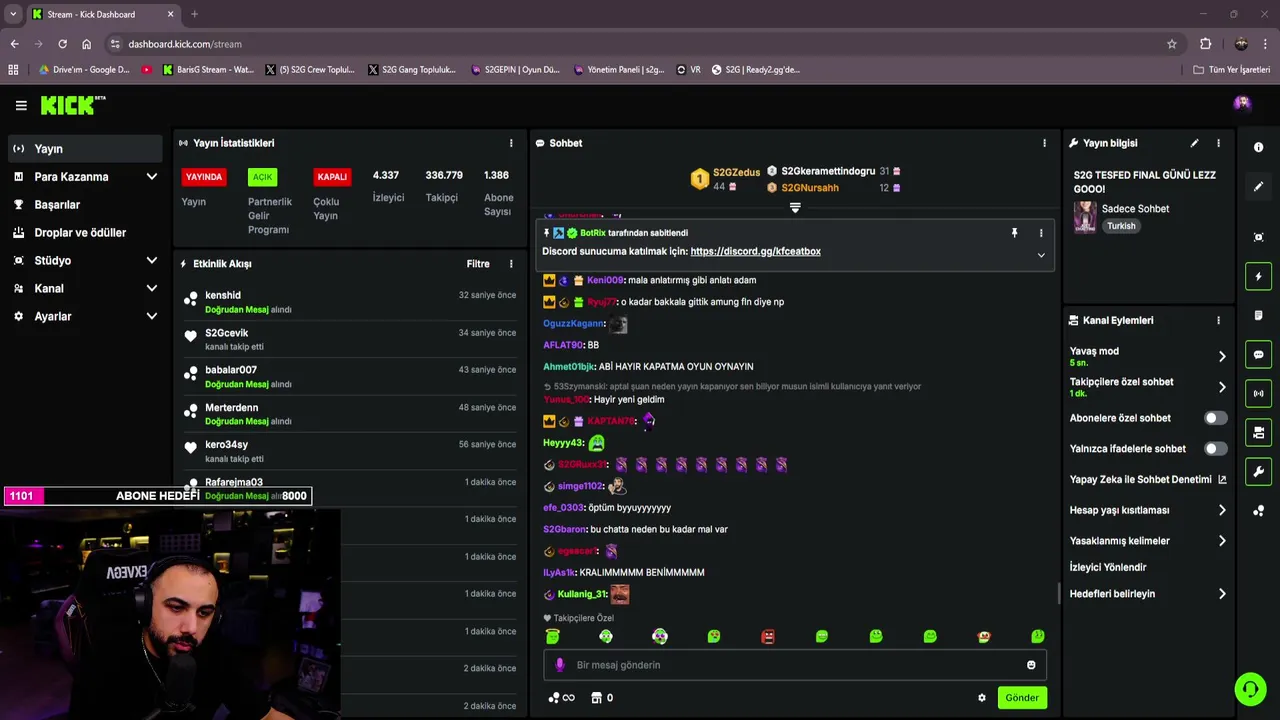
Task: Click İzleyici Yönlendir
Action: click(1108, 567)
